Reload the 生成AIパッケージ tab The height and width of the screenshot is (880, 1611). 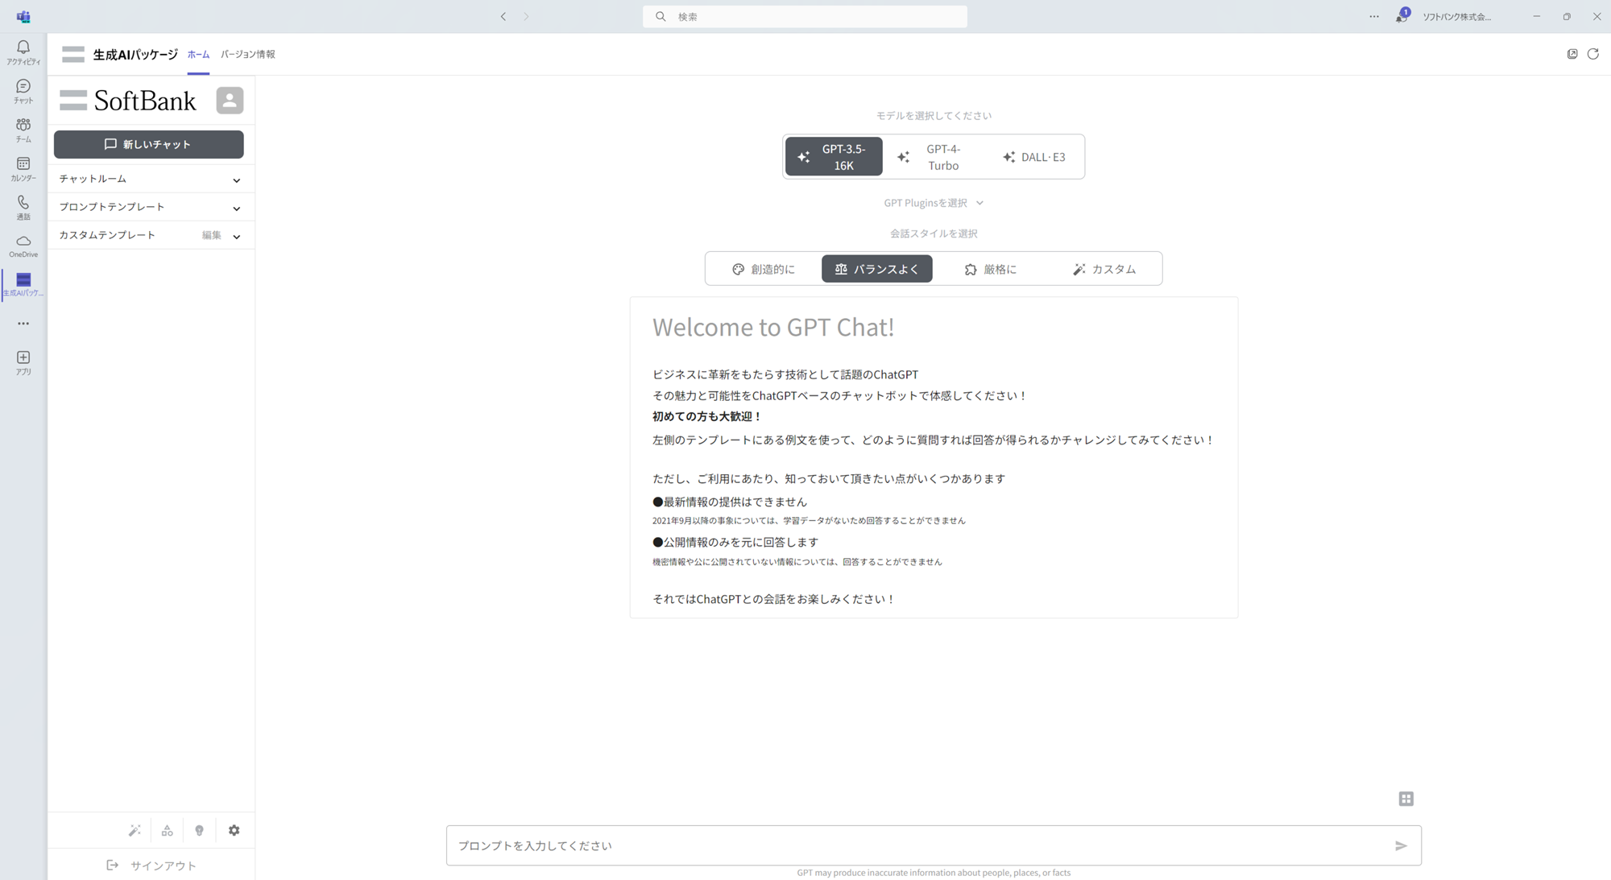pos(1593,54)
